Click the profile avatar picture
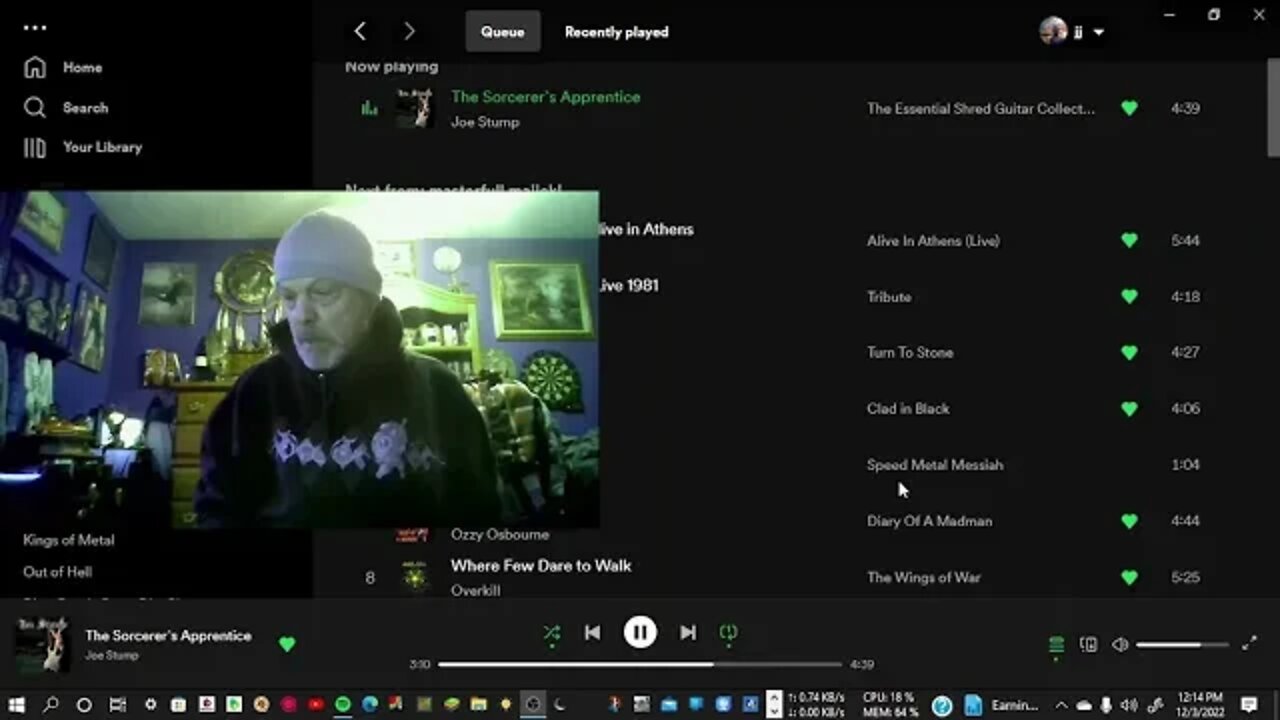1280x720 pixels. click(1053, 32)
